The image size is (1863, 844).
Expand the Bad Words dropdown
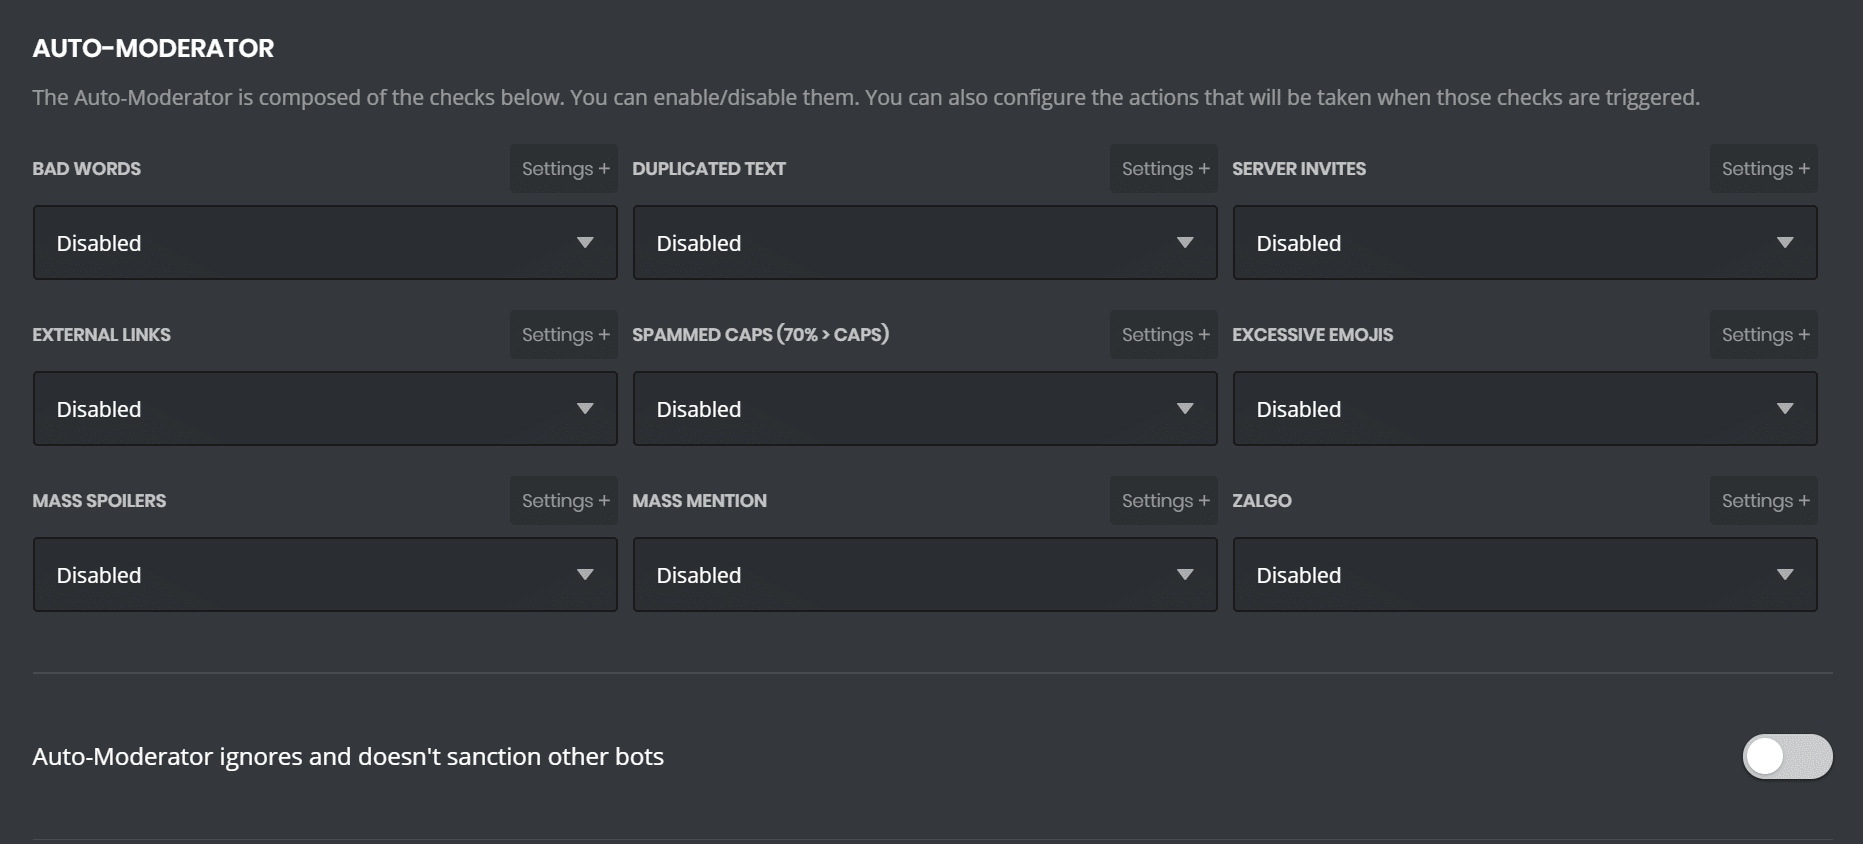[x=325, y=243]
